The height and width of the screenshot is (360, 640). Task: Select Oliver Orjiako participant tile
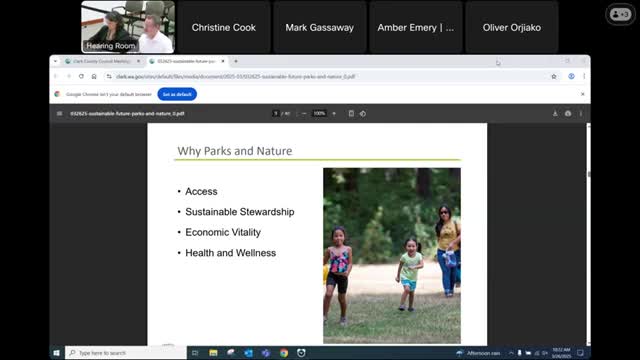(x=512, y=27)
